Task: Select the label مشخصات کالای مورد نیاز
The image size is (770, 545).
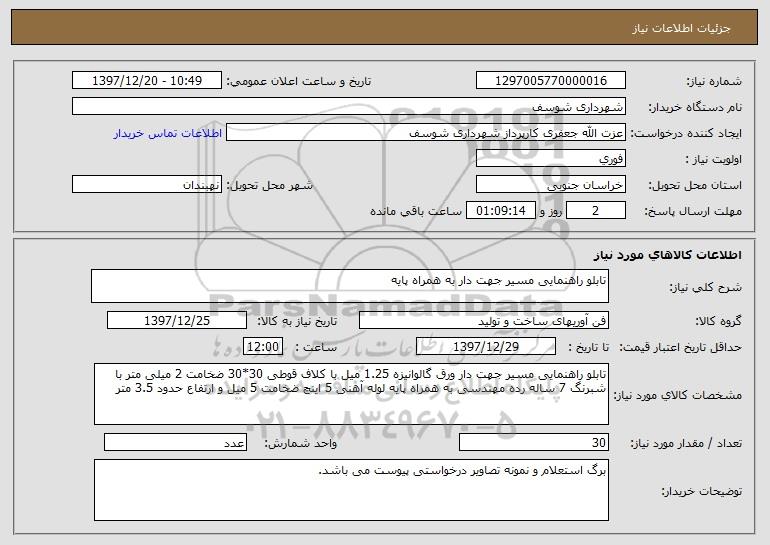Action: click(x=678, y=395)
